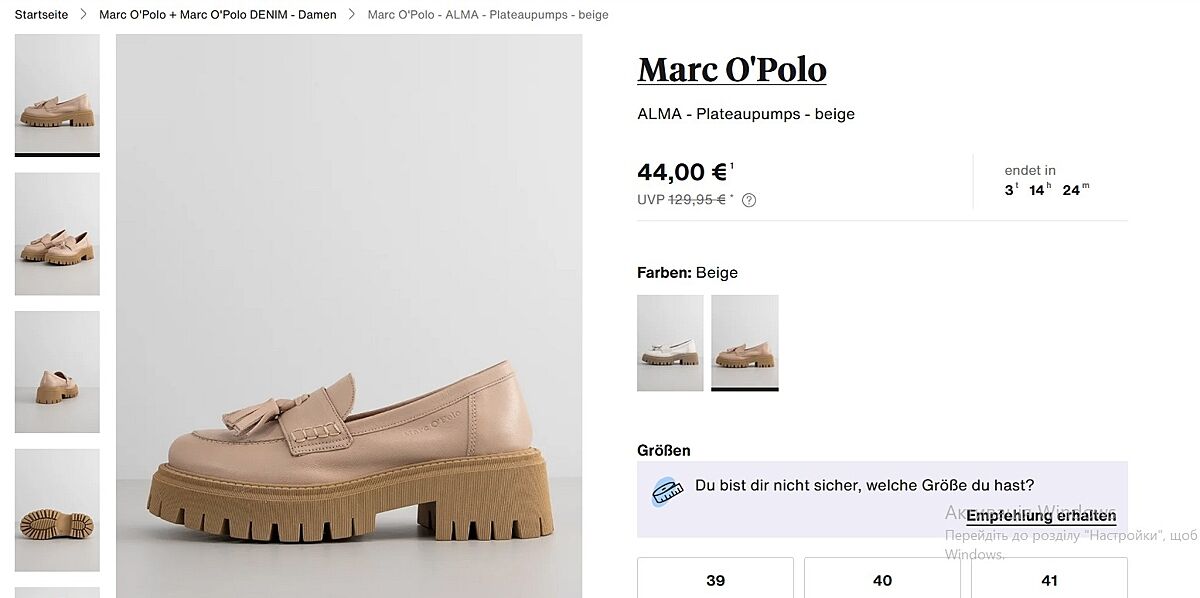Screen dimensions: 1200x598
Task: Show the pair-of-shoes thumbnail
Action: pos(57,234)
